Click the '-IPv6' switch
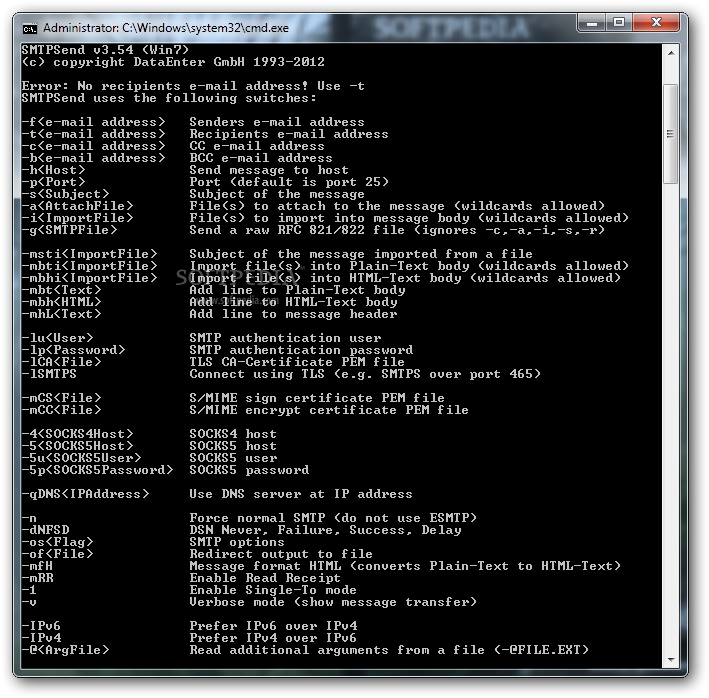 [x=42, y=626]
